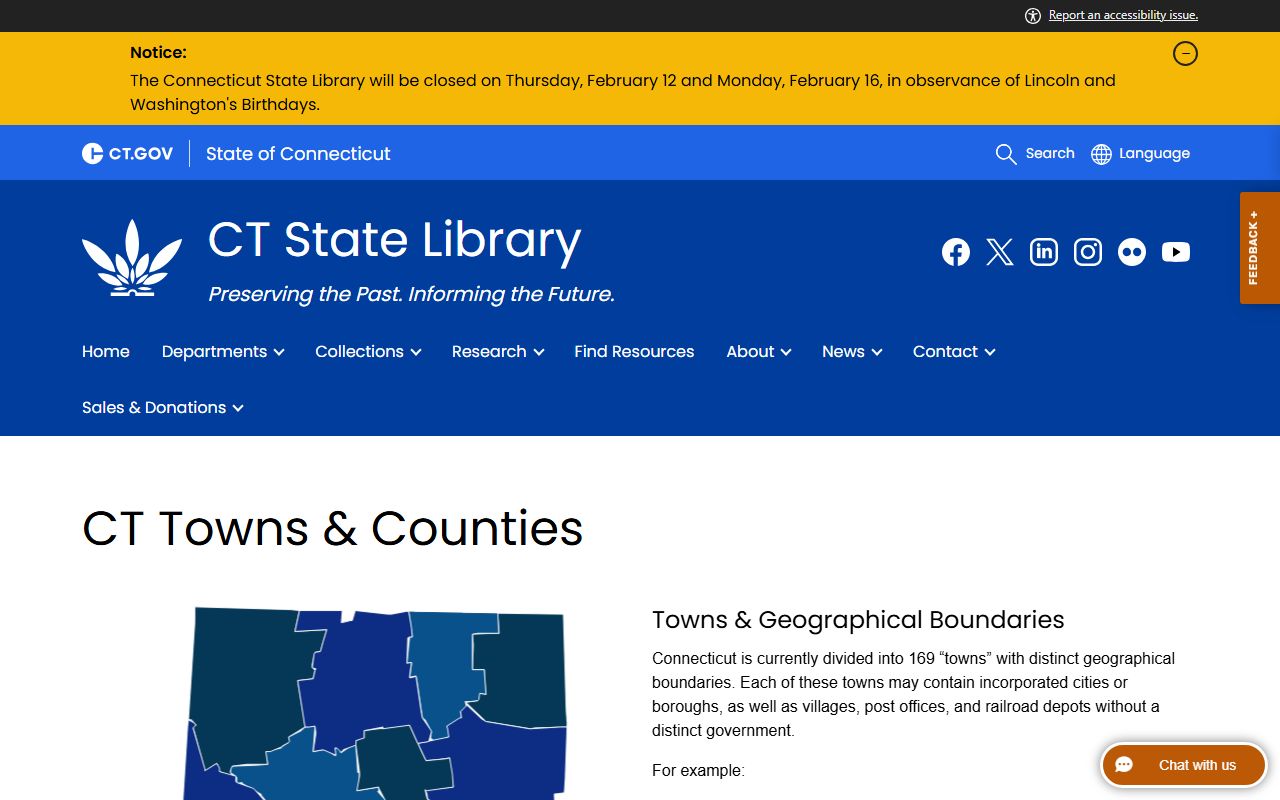The height and width of the screenshot is (800, 1280).
Task: Click the Towns & Geographical Boundaries heading
Action: (858, 620)
